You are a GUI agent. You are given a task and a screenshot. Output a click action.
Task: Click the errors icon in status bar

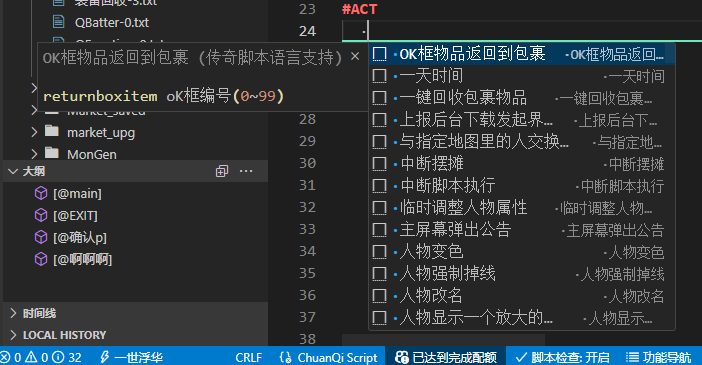tap(5, 357)
